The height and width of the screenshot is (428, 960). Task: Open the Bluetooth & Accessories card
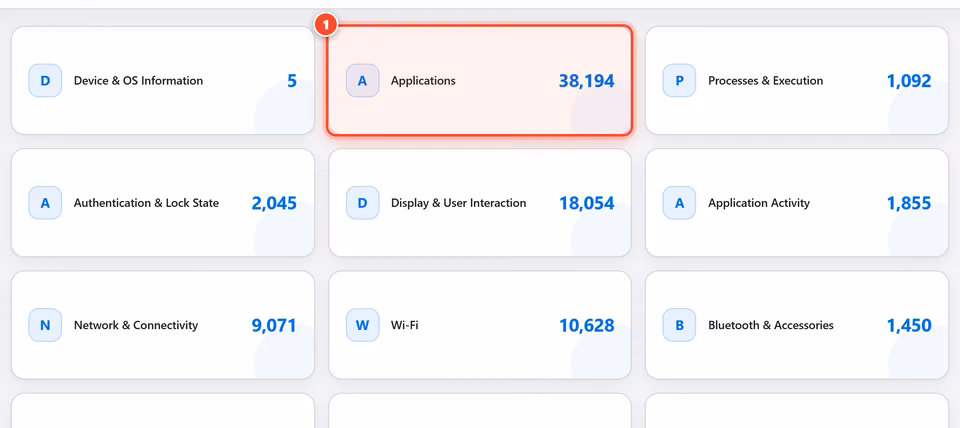[x=797, y=325]
